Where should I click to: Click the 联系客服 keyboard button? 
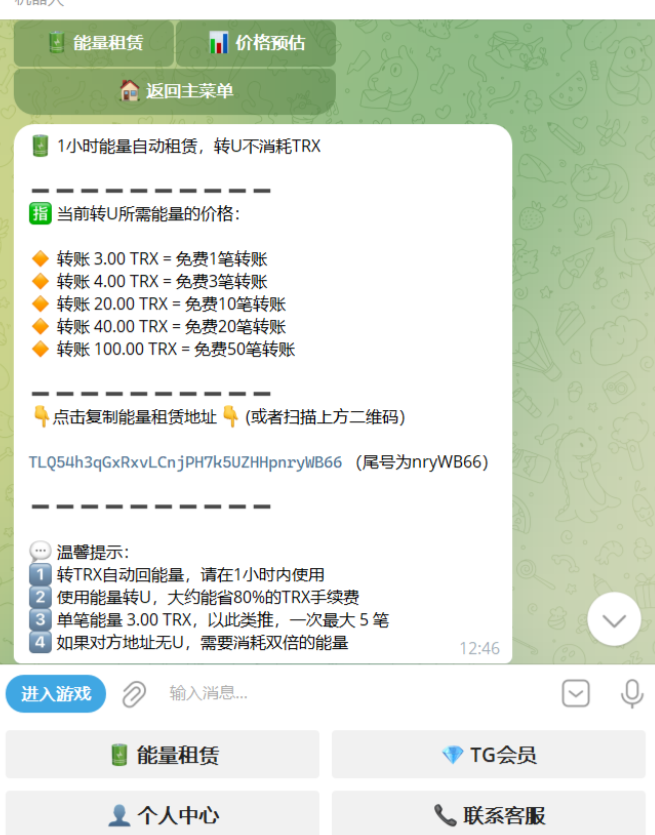coord(488,815)
